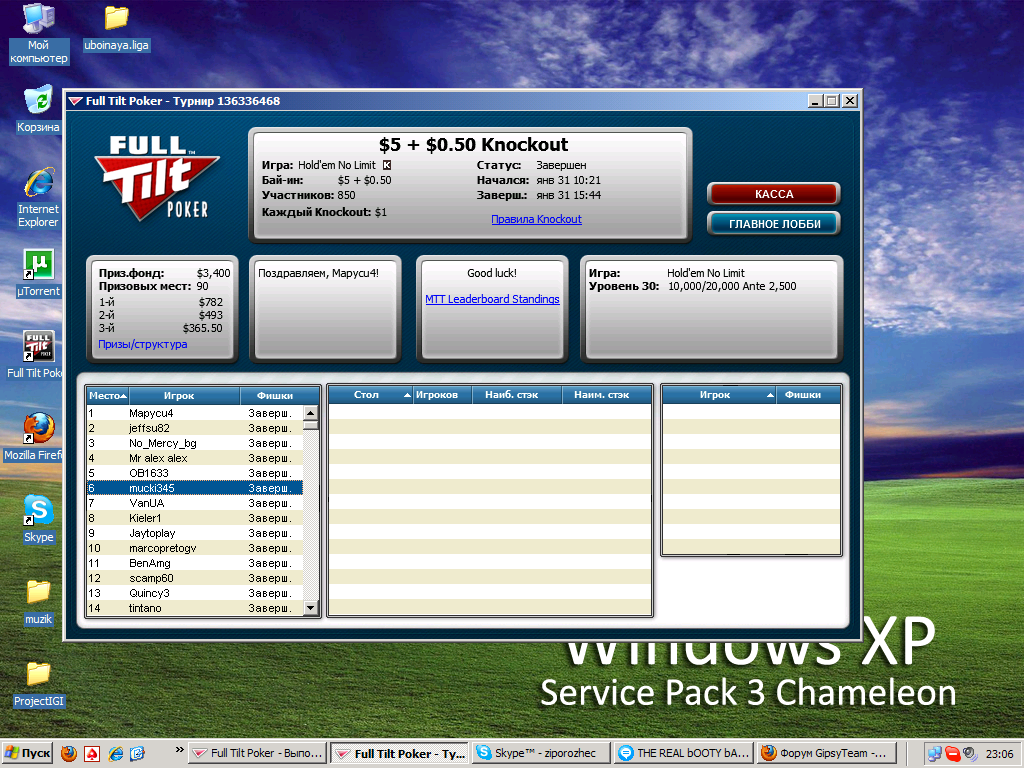This screenshot has height=768, width=1024.
Task: Select player marcopretogv row
Action: click(195, 549)
